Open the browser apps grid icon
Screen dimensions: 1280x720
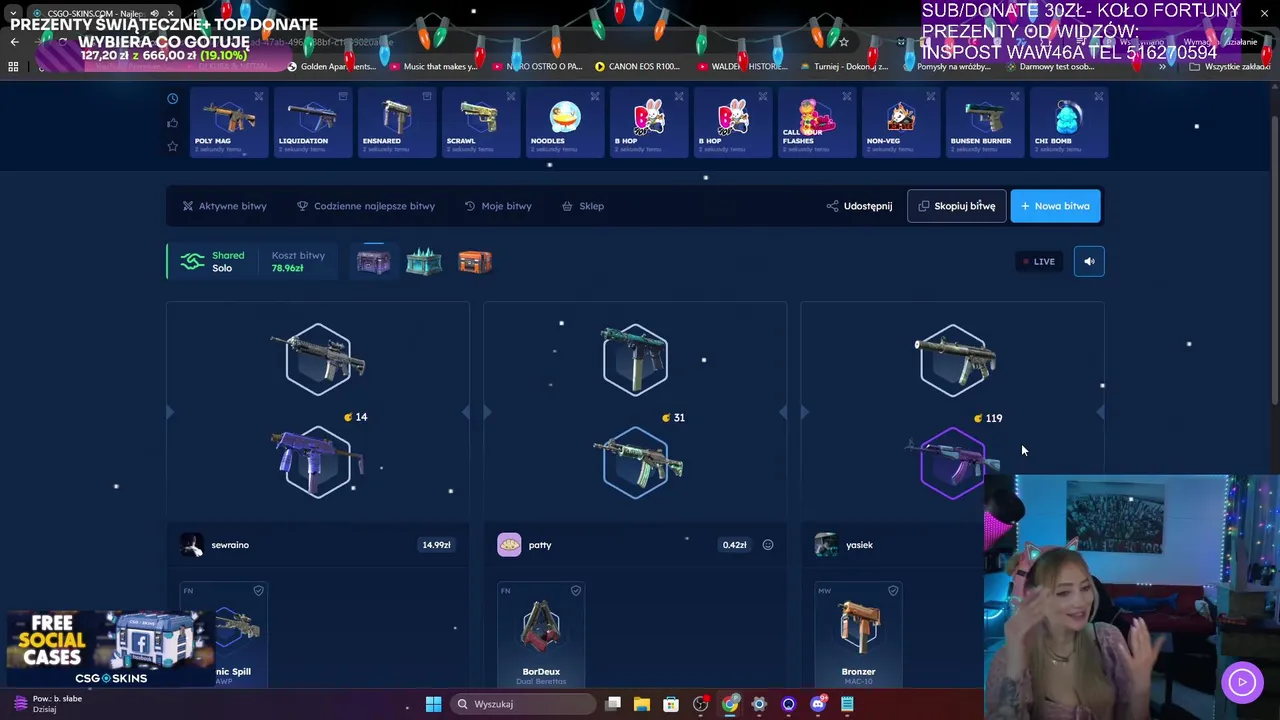point(13,67)
